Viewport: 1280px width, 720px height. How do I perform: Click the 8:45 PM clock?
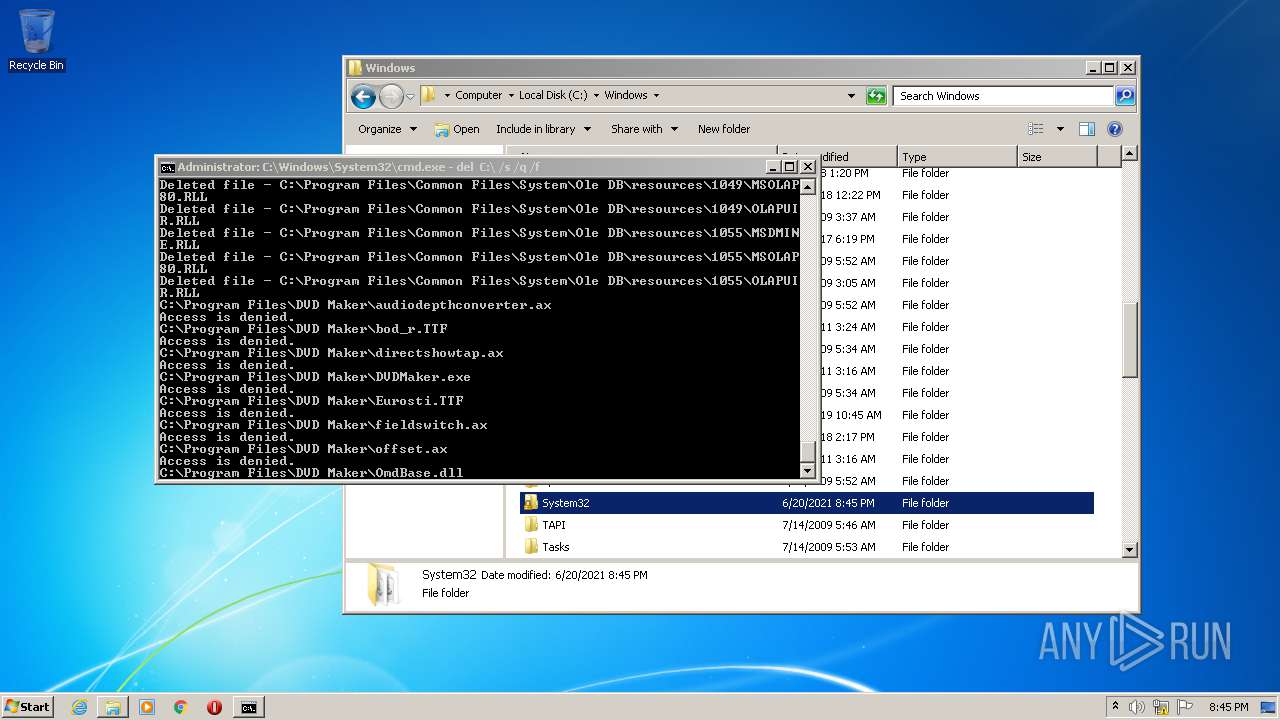(x=1228, y=707)
